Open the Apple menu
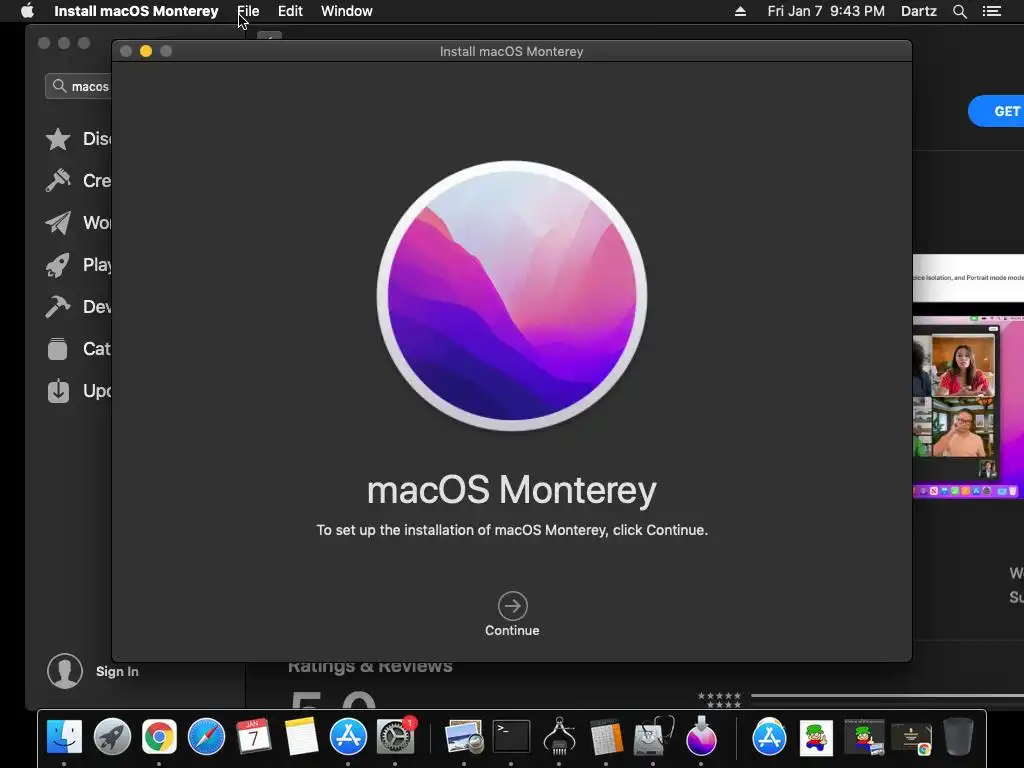The height and width of the screenshot is (768, 1024). pyautogui.click(x=27, y=11)
